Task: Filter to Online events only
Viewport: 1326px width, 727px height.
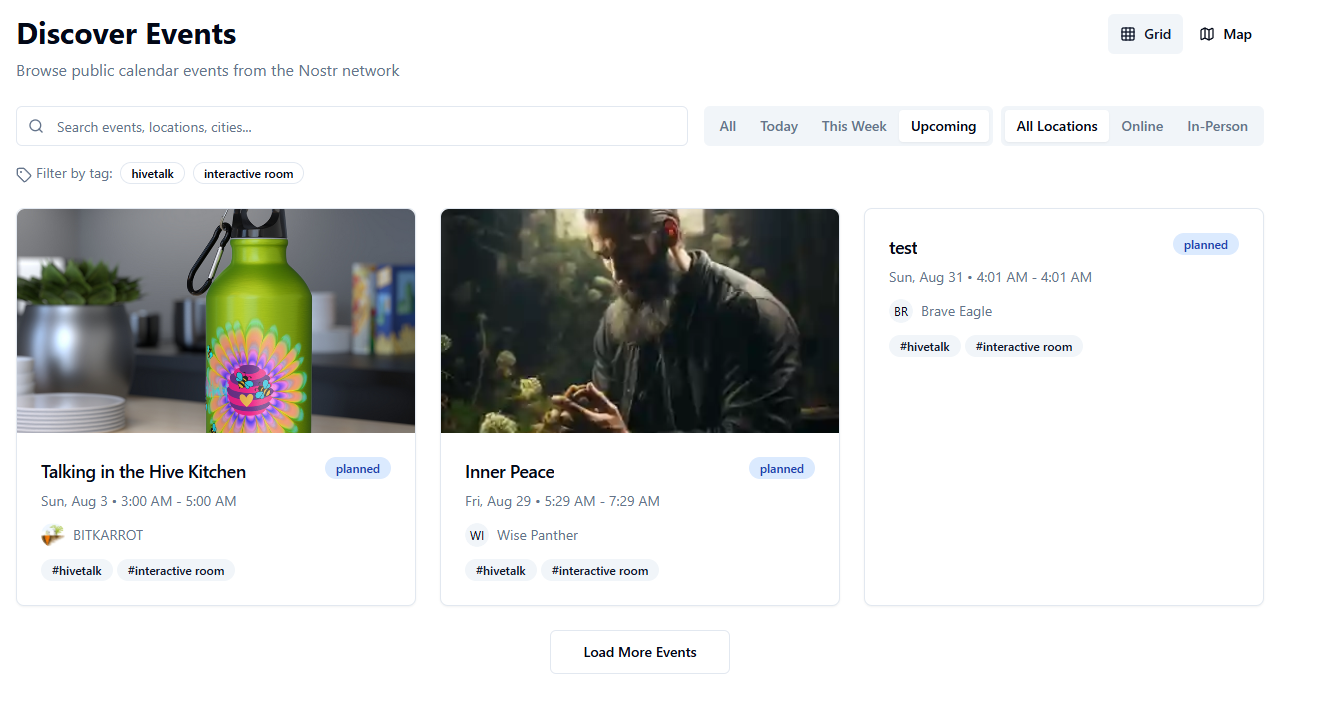Action: click(x=1142, y=126)
